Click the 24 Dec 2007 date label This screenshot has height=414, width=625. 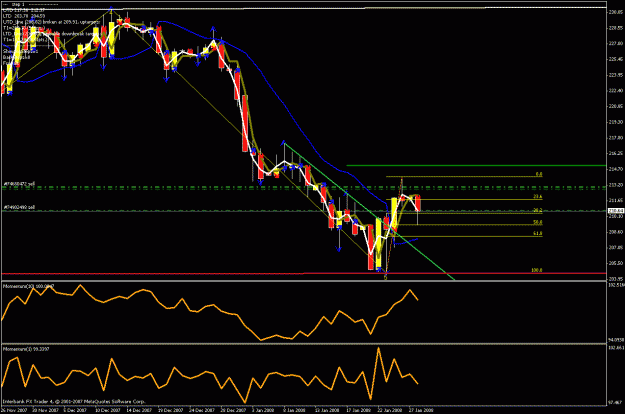point(202,410)
